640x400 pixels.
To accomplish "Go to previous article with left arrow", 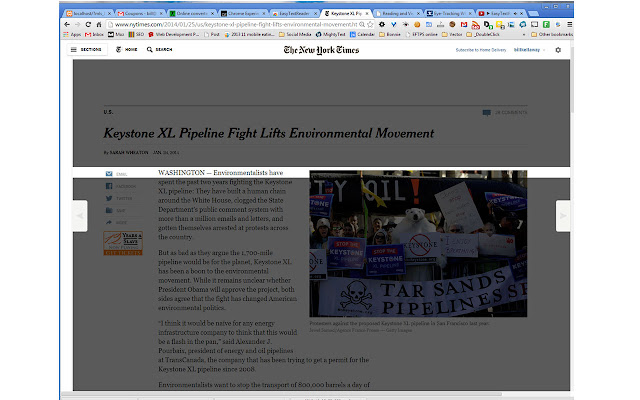I will point(80,216).
